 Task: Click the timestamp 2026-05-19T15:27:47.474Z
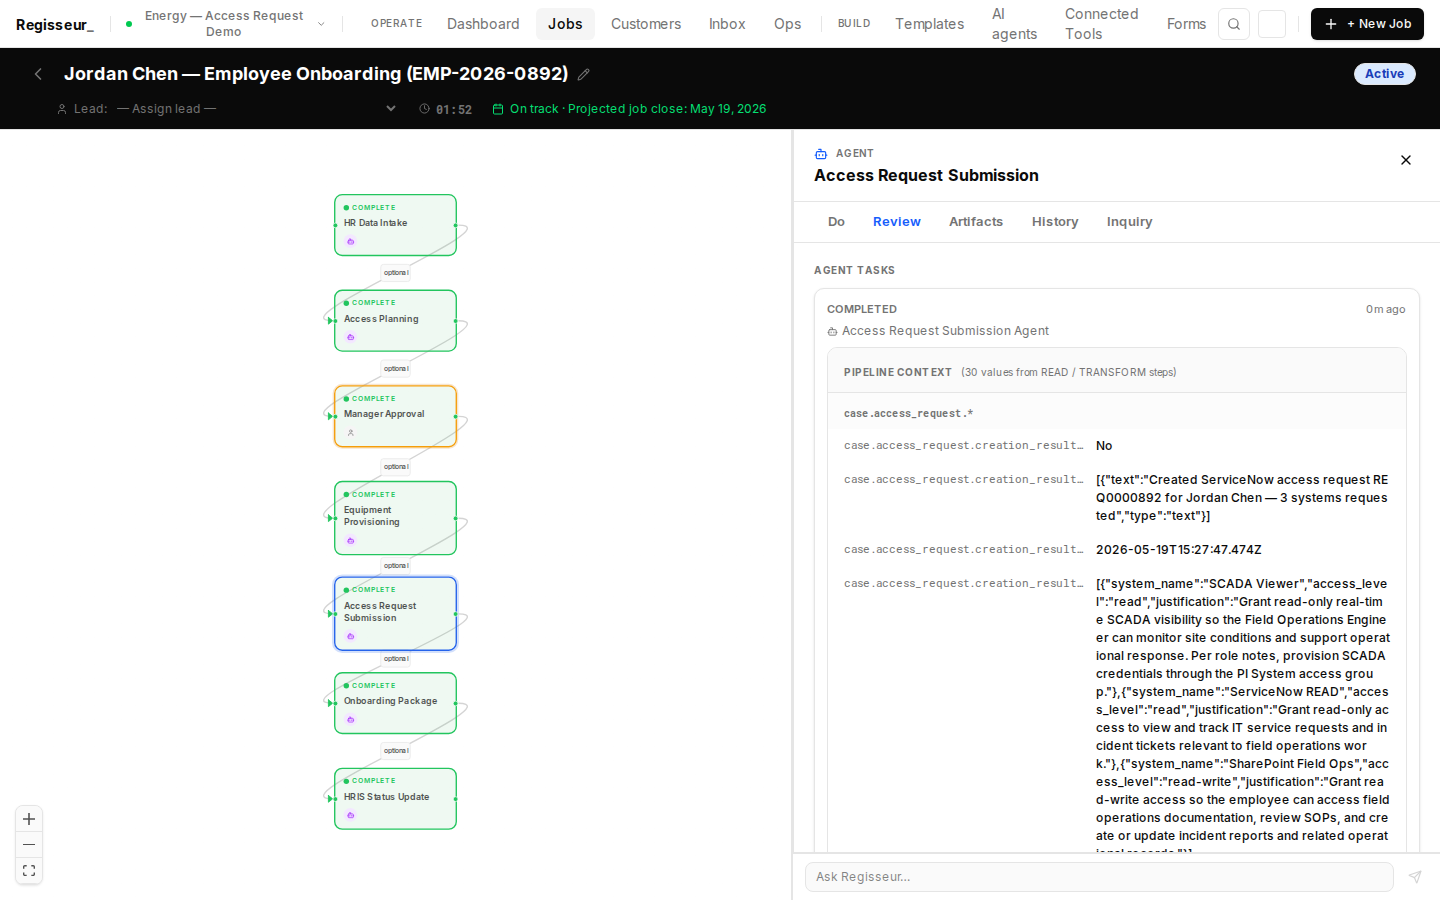pyautogui.click(x=1178, y=550)
